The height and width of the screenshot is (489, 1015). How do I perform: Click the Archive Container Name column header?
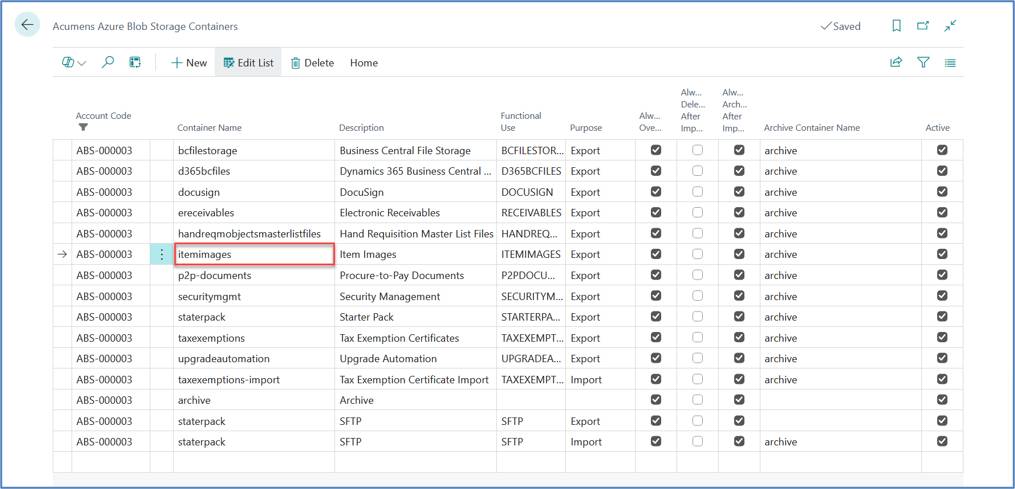pyautogui.click(x=812, y=128)
